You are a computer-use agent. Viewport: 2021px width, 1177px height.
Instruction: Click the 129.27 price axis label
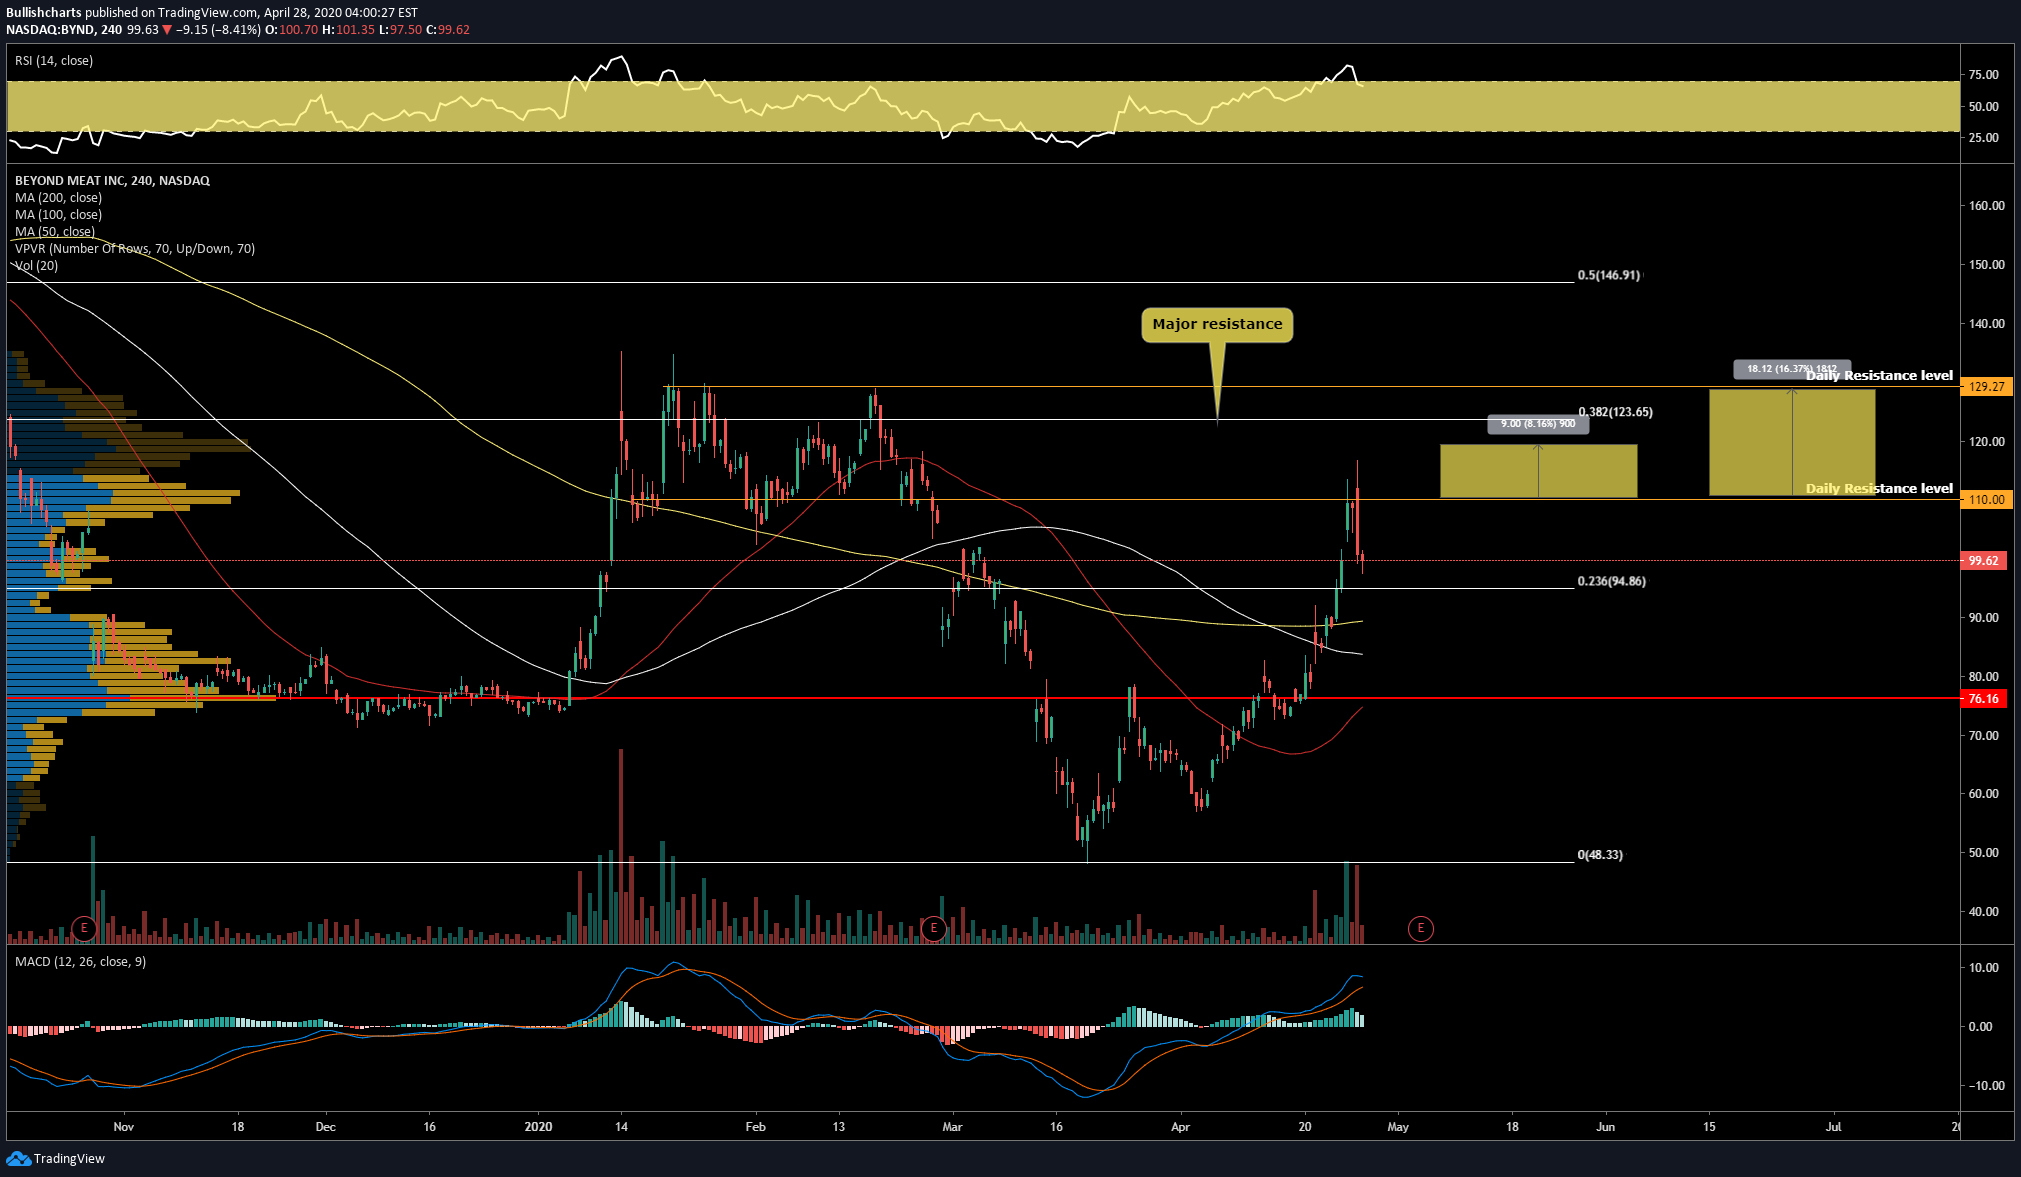tap(1986, 387)
